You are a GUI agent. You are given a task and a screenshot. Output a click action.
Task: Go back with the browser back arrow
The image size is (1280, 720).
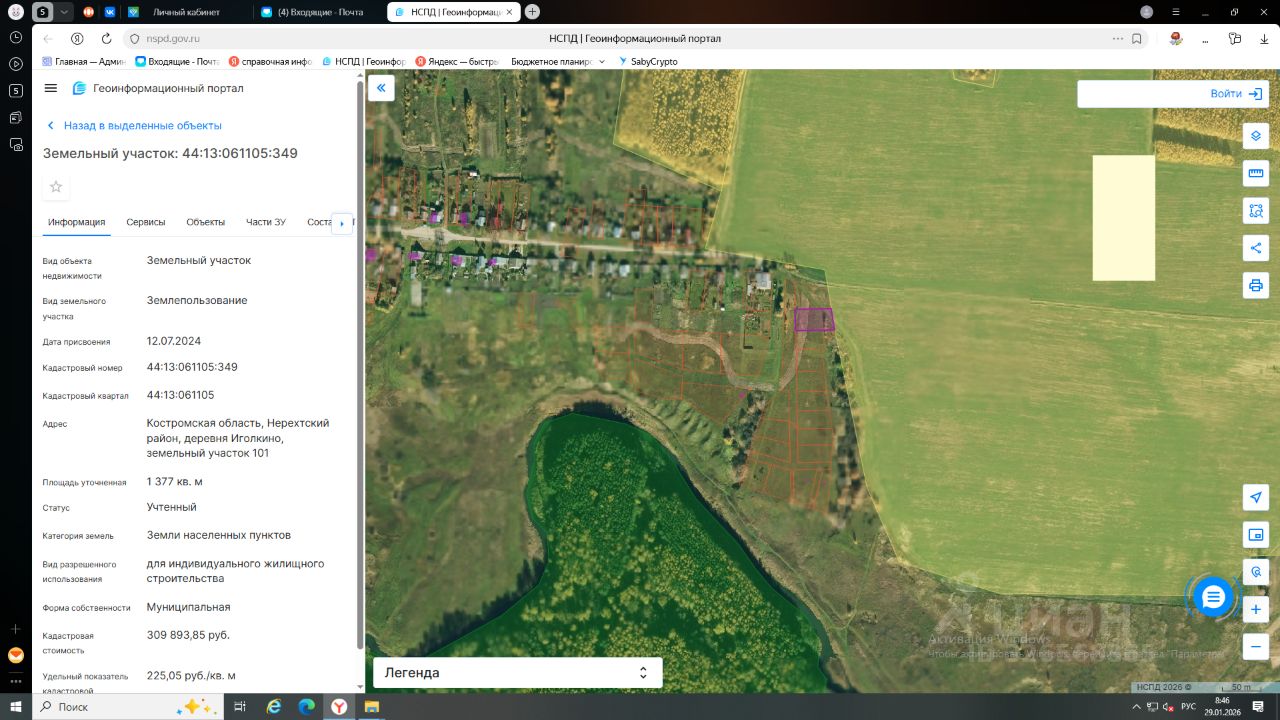coord(48,39)
